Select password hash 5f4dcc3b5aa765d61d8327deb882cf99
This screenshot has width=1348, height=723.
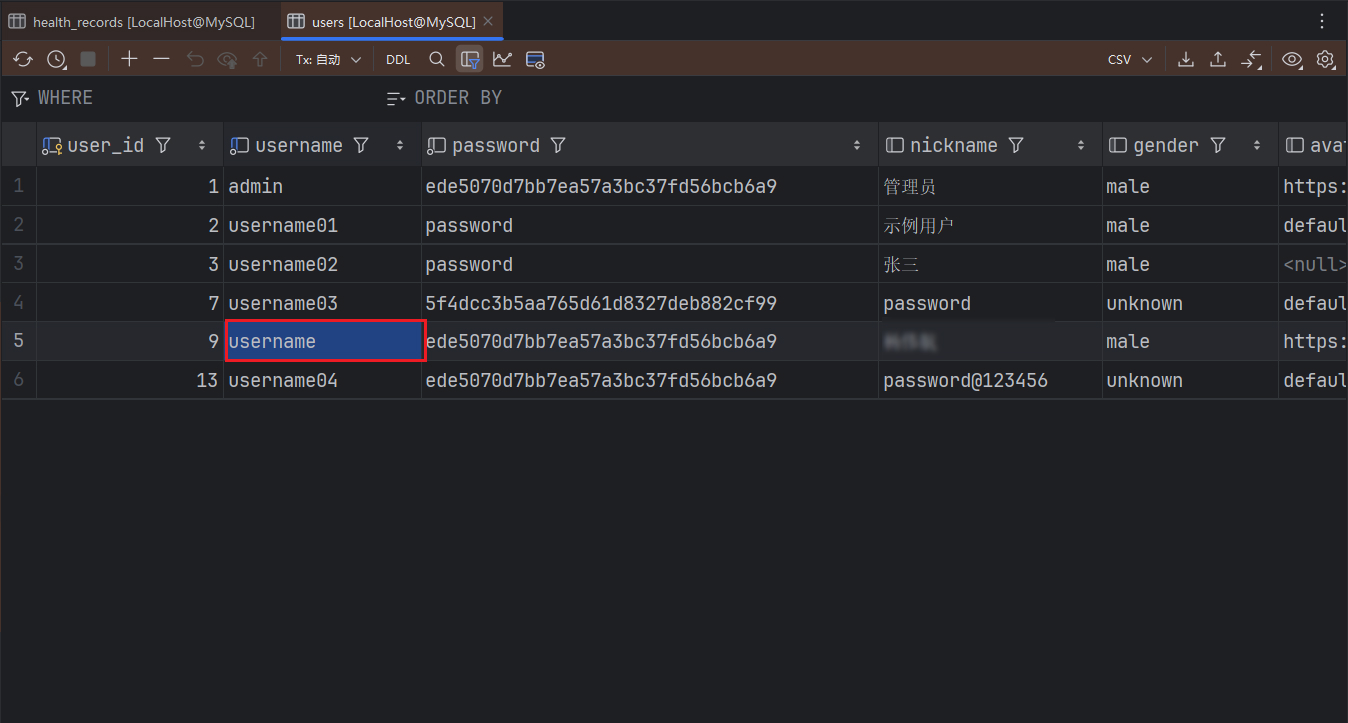click(650, 303)
